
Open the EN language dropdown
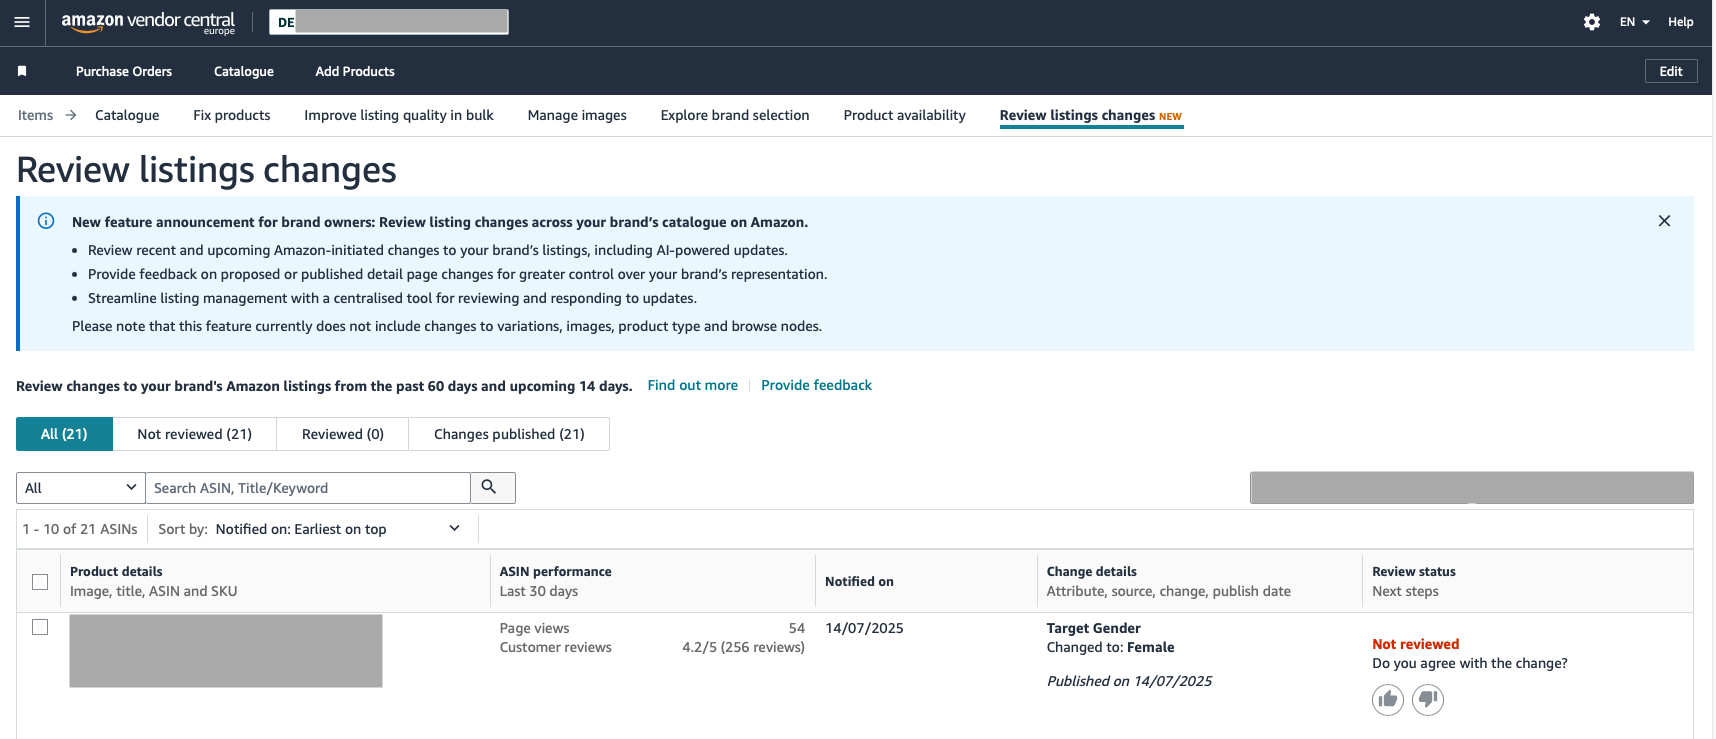pyautogui.click(x=1634, y=22)
